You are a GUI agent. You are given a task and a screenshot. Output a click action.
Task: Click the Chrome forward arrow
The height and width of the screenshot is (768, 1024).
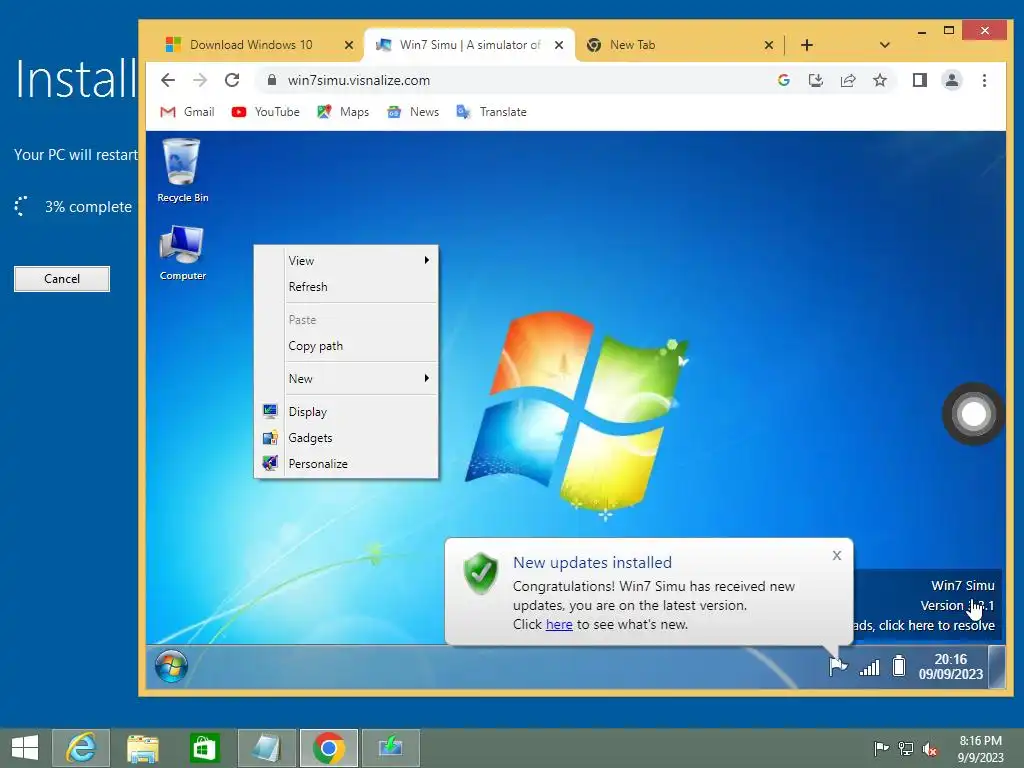(x=200, y=80)
